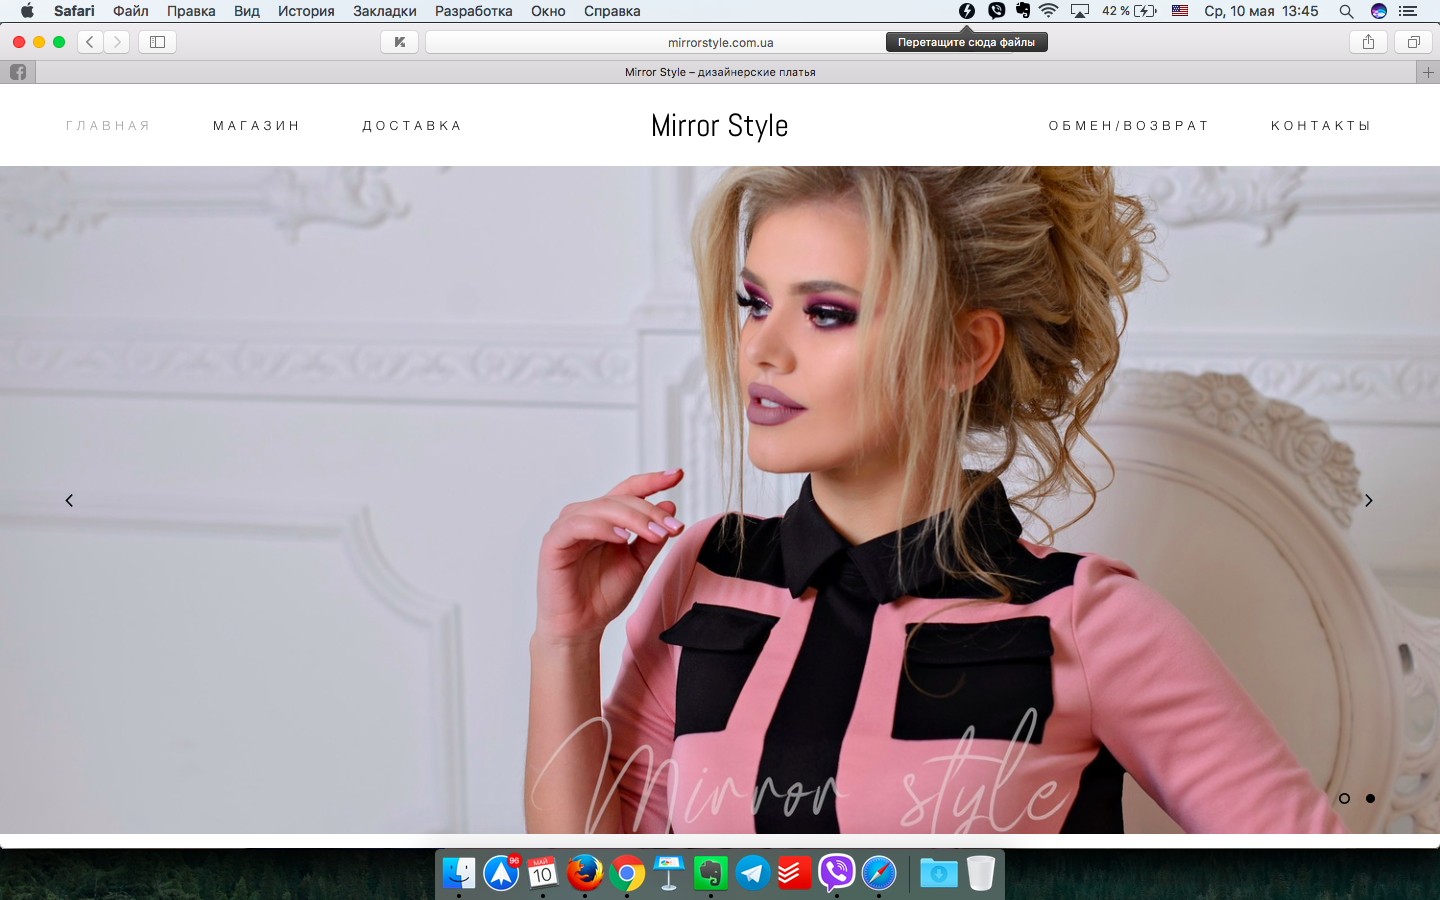This screenshot has width=1440, height=900.
Task: Go back with Safari's back arrow
Action: [90, 42]
